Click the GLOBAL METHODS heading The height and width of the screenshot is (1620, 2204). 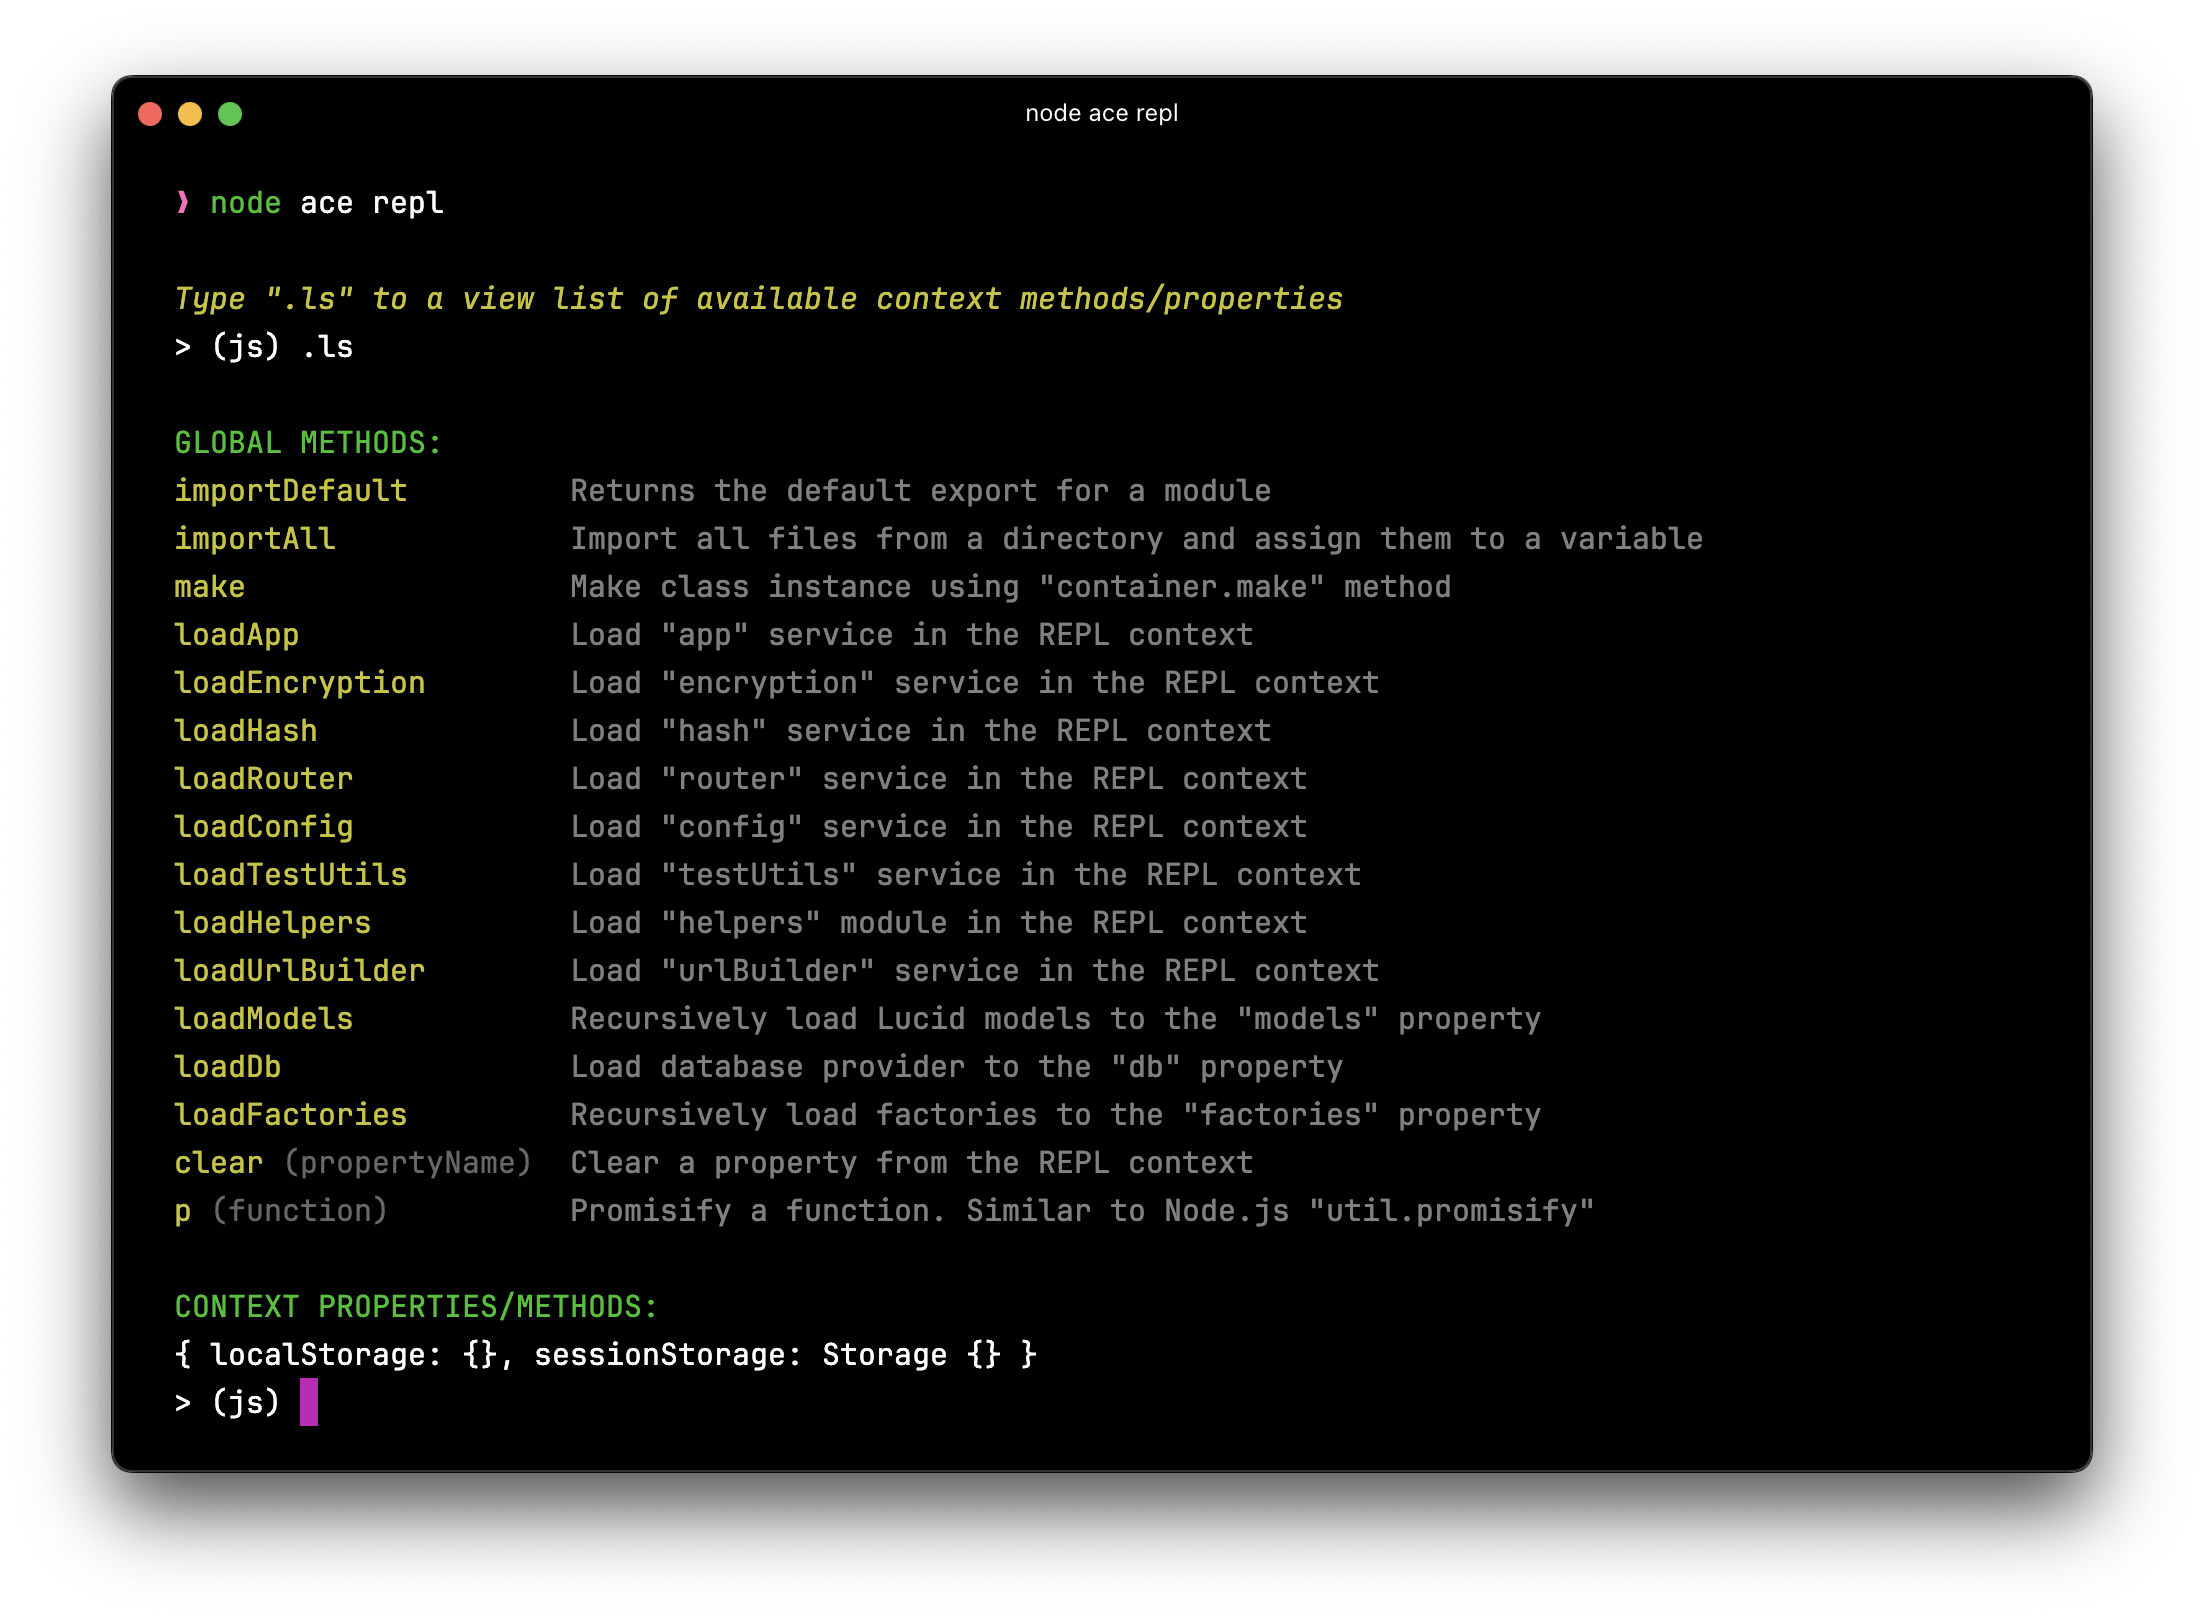tap(308, 443)
